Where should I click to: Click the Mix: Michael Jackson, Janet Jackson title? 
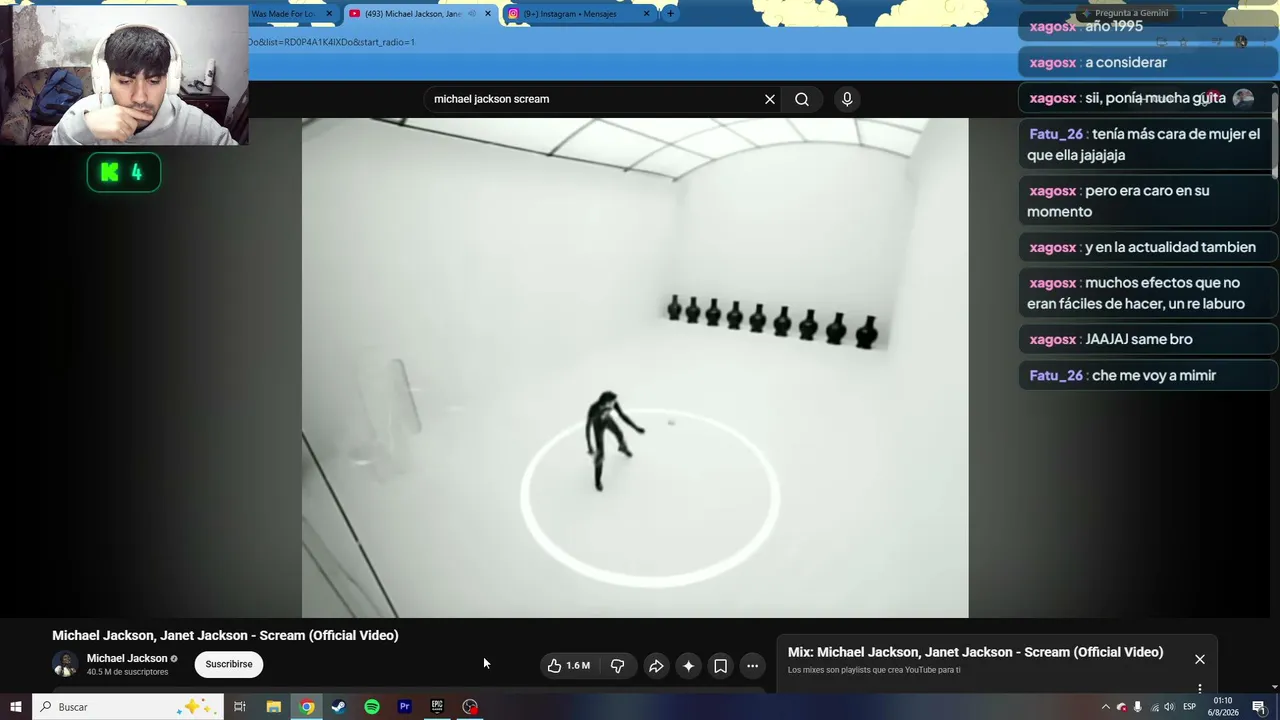[x=975, y=652]
